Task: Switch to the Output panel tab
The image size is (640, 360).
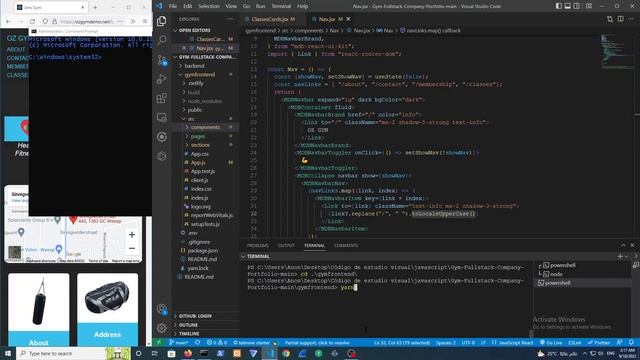Action: (x=286, y=245)
